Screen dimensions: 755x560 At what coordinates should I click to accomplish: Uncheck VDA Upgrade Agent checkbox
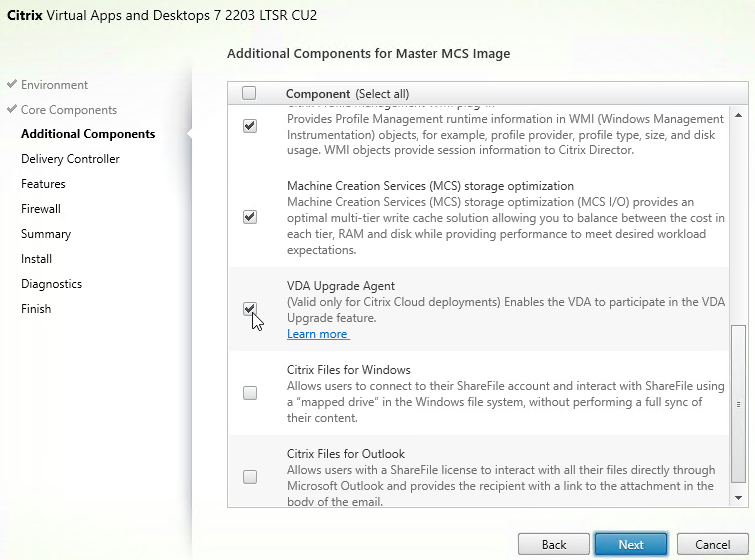[x=250, y=309]
